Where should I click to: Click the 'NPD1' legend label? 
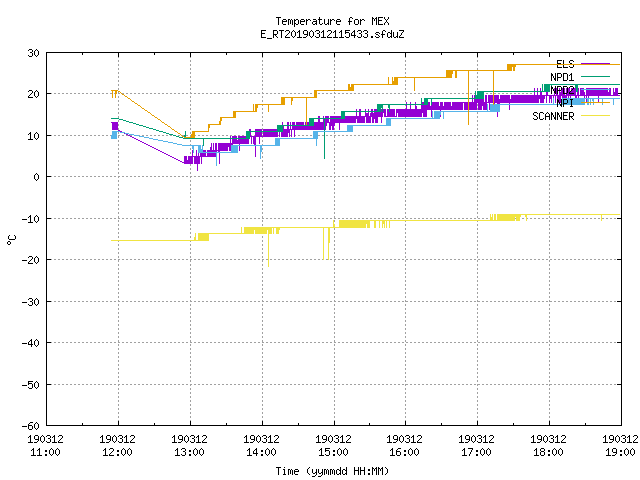click(x=562, y=77)
